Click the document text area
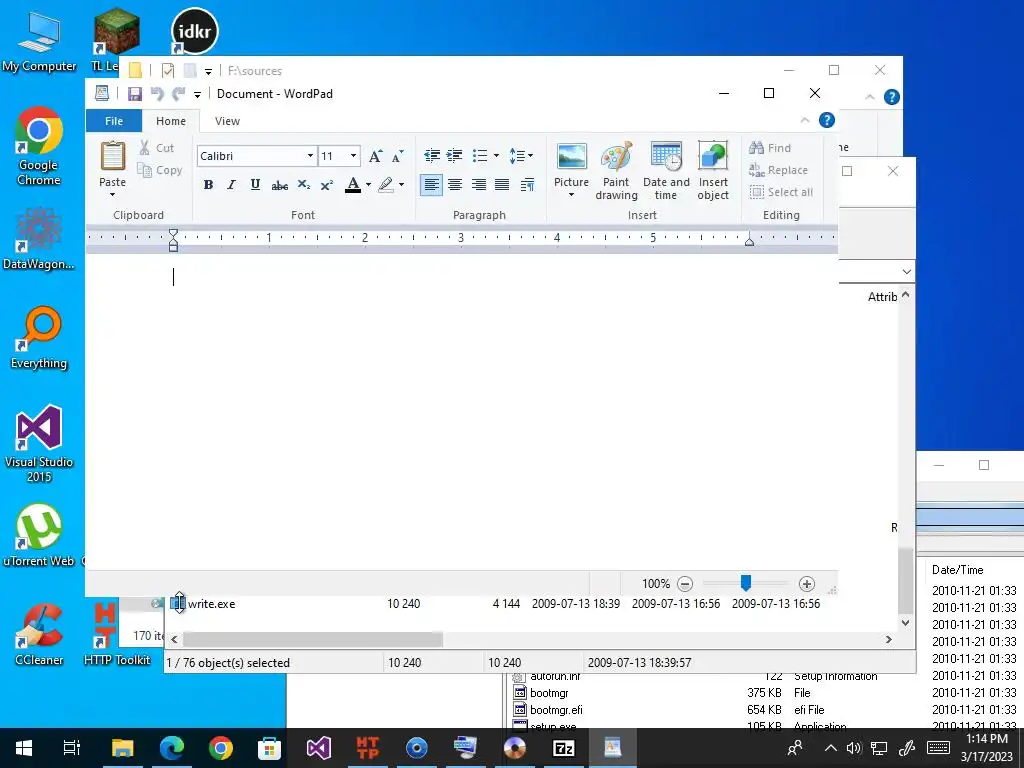Screen dimensions: 1024x768 (x=462, y=411)
